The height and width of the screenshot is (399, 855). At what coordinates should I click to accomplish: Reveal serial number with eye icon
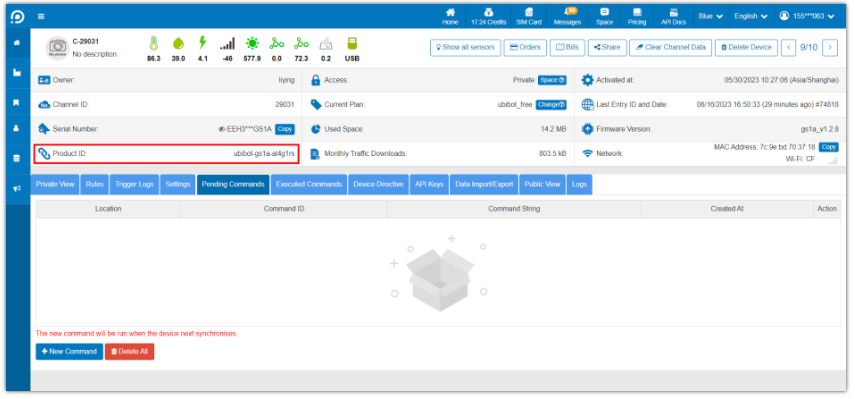pos(221,129)
